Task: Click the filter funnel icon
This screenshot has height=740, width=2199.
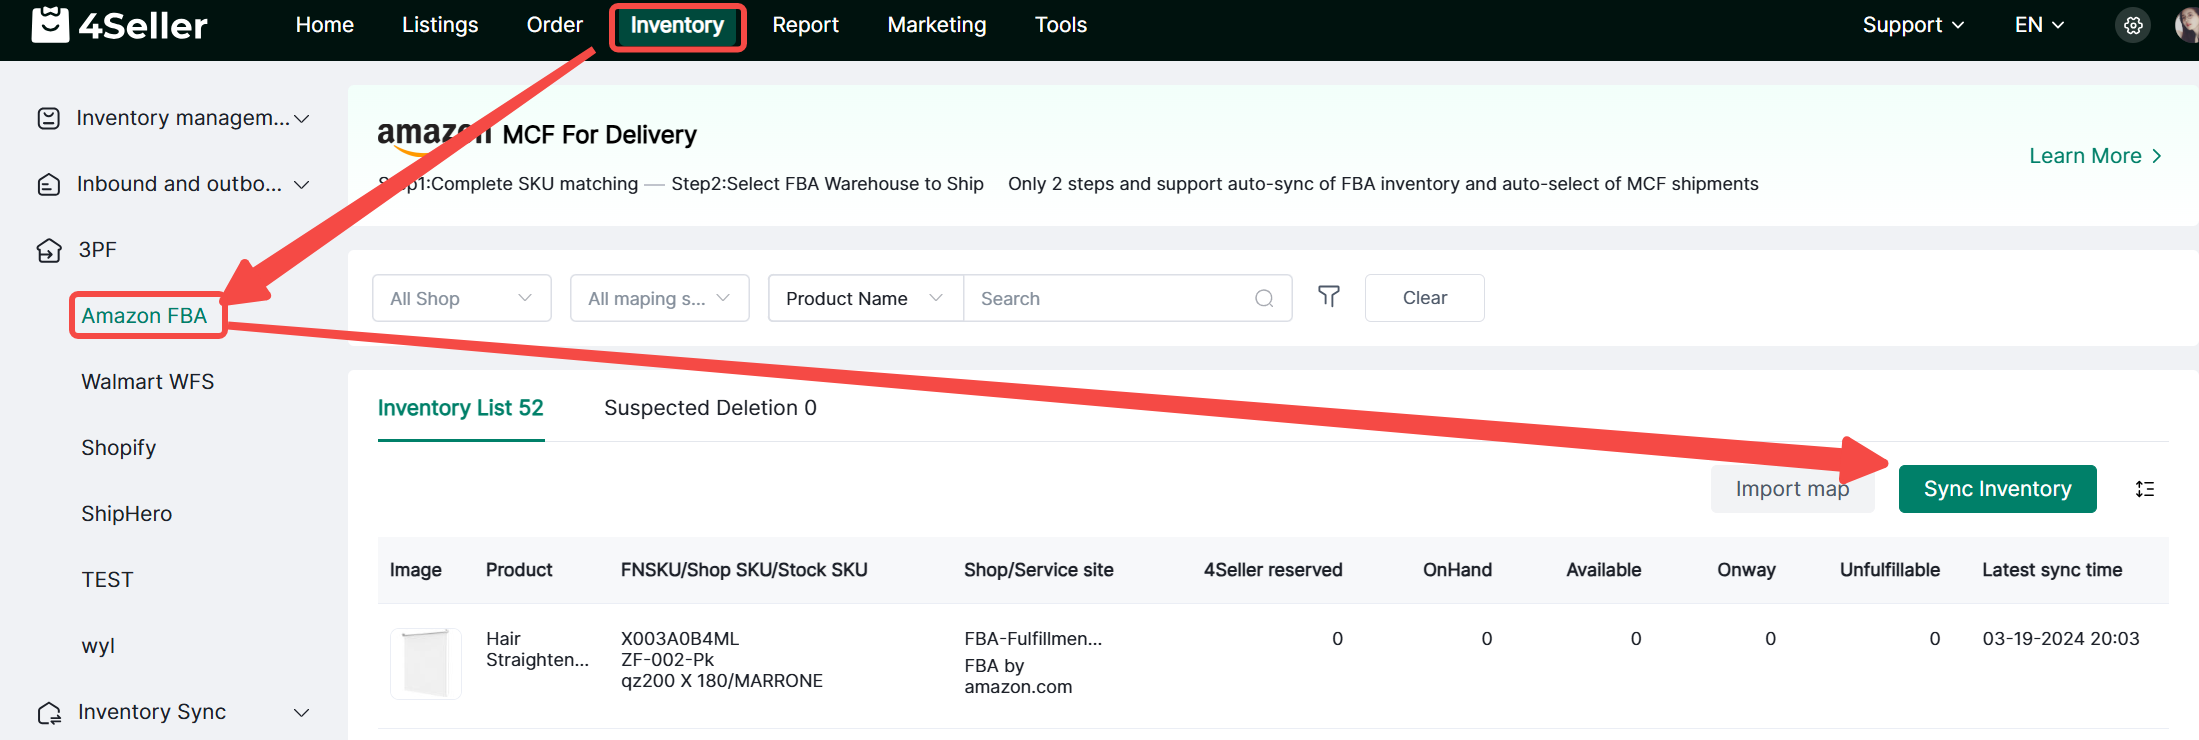Action: click(x=1328, y=297)
